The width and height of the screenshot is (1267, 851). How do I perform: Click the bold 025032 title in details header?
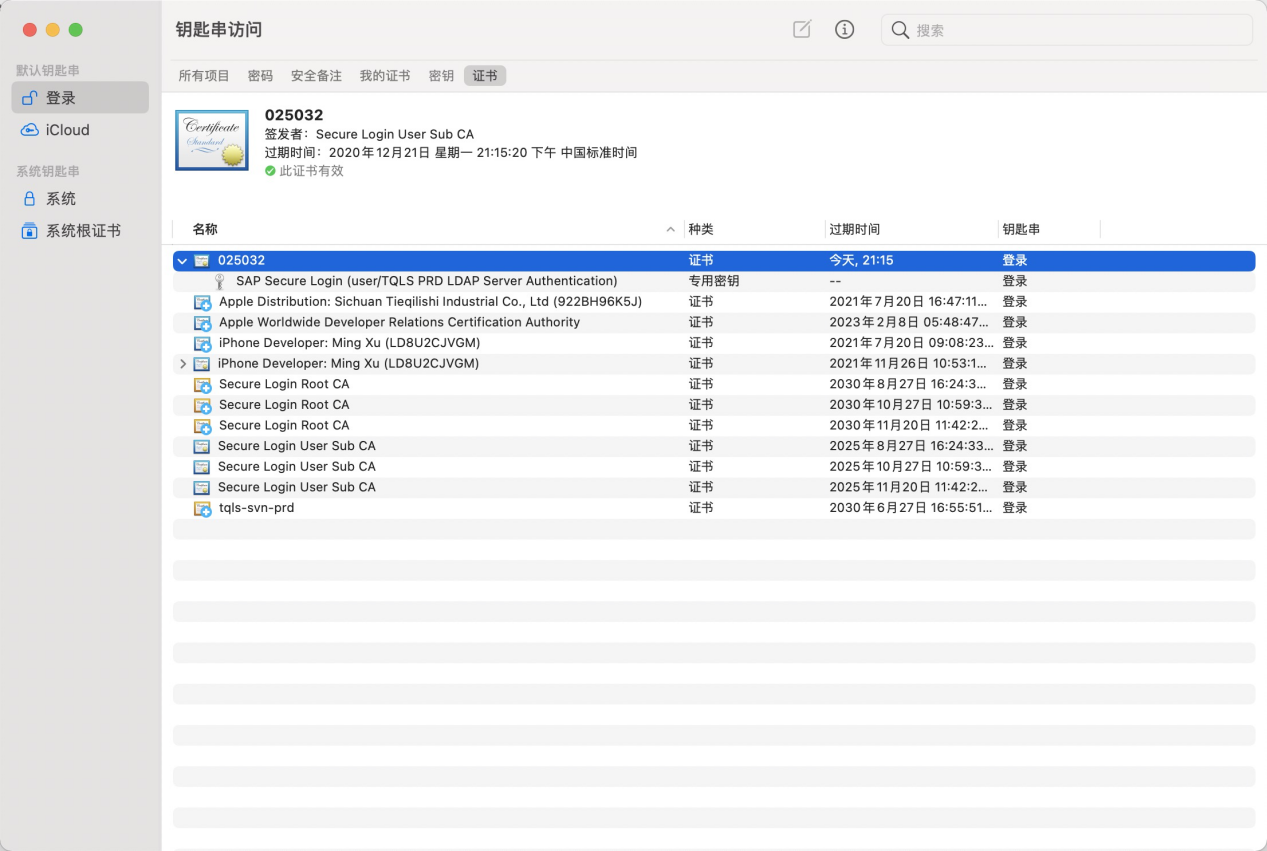[x=294, y=115]
